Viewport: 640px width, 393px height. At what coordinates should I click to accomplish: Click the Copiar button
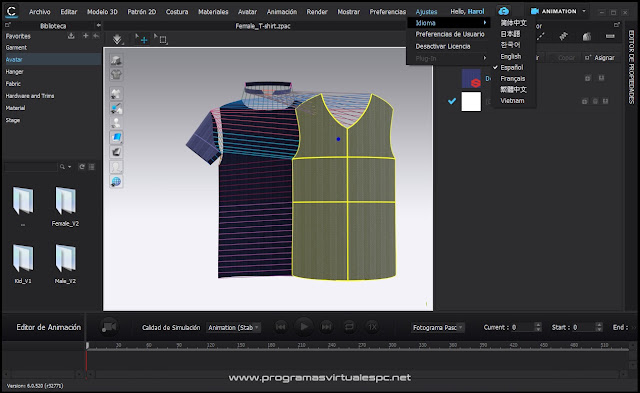pyautogui.click(x=566, y=58)
